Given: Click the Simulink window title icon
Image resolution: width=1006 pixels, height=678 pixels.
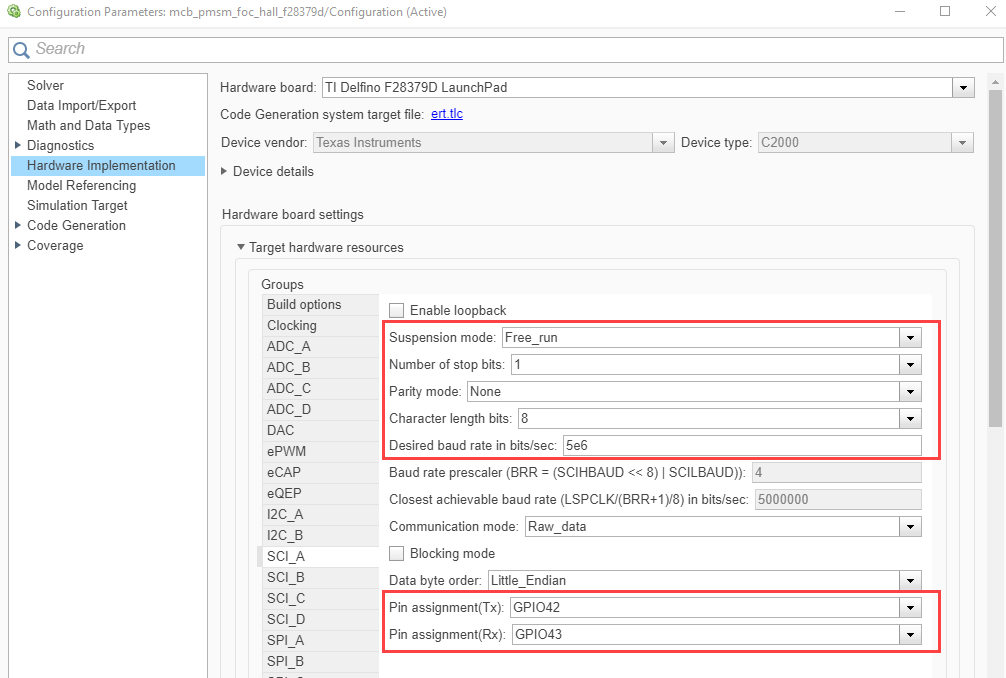Looking at the screenshot, I should (x=13, y=12).
